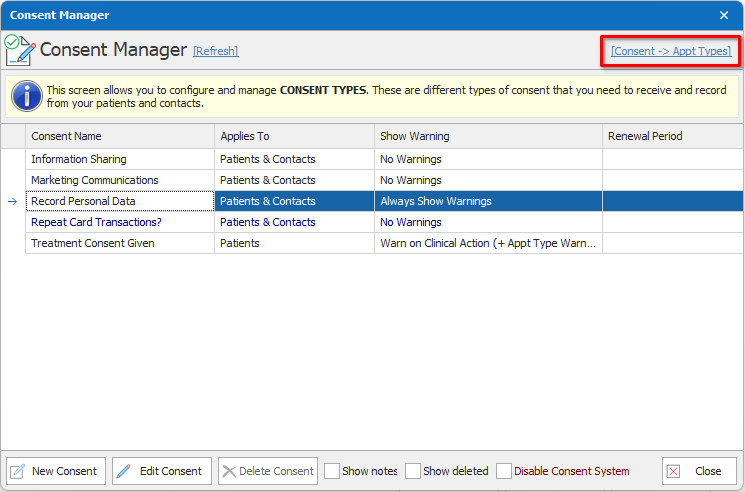Image resolution: width=745 pixels, height=492 pixels.
Task: Click the New Consent button
Action: click(x=56, y=471)
